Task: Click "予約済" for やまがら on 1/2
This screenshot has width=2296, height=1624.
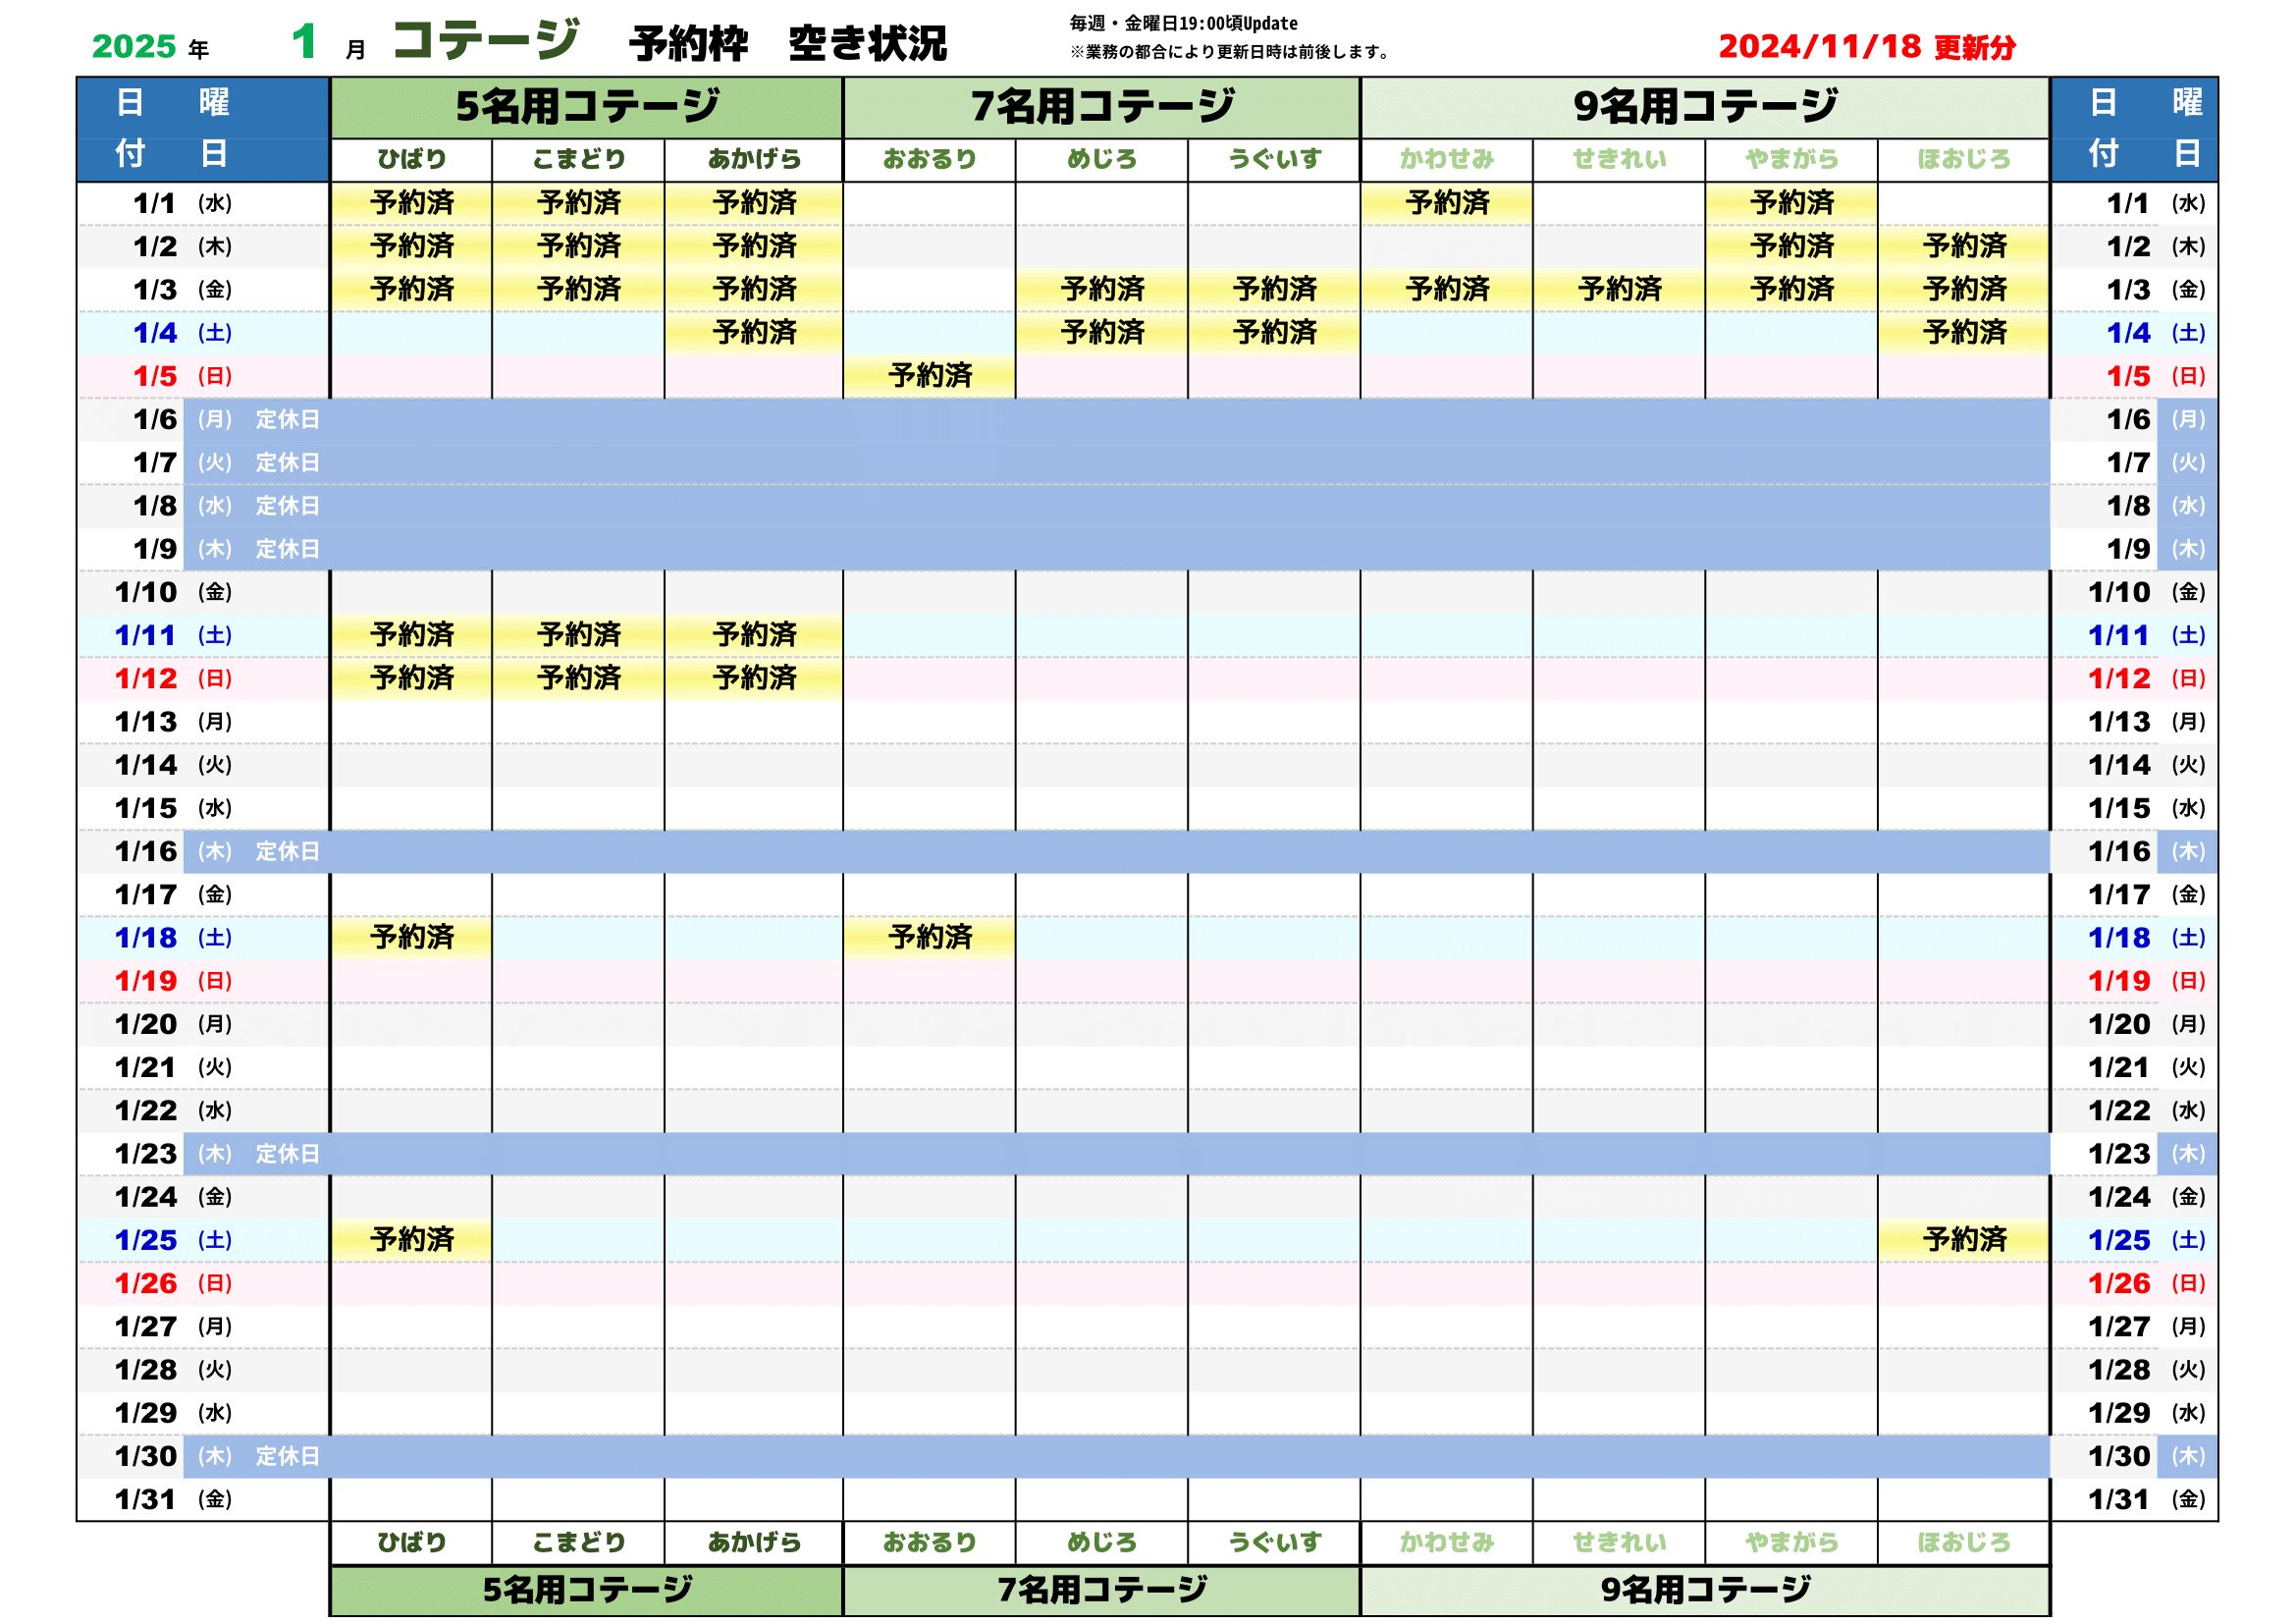Action: click(1792, 246)
